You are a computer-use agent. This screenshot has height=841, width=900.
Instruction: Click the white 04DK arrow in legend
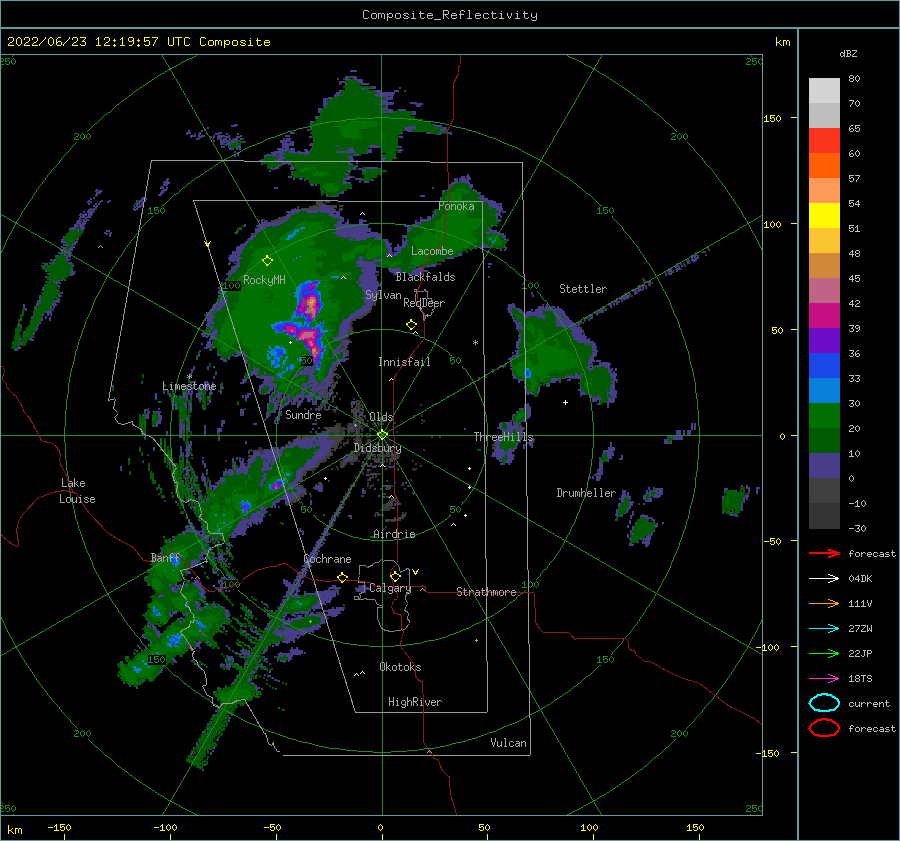tap(824, 578)
